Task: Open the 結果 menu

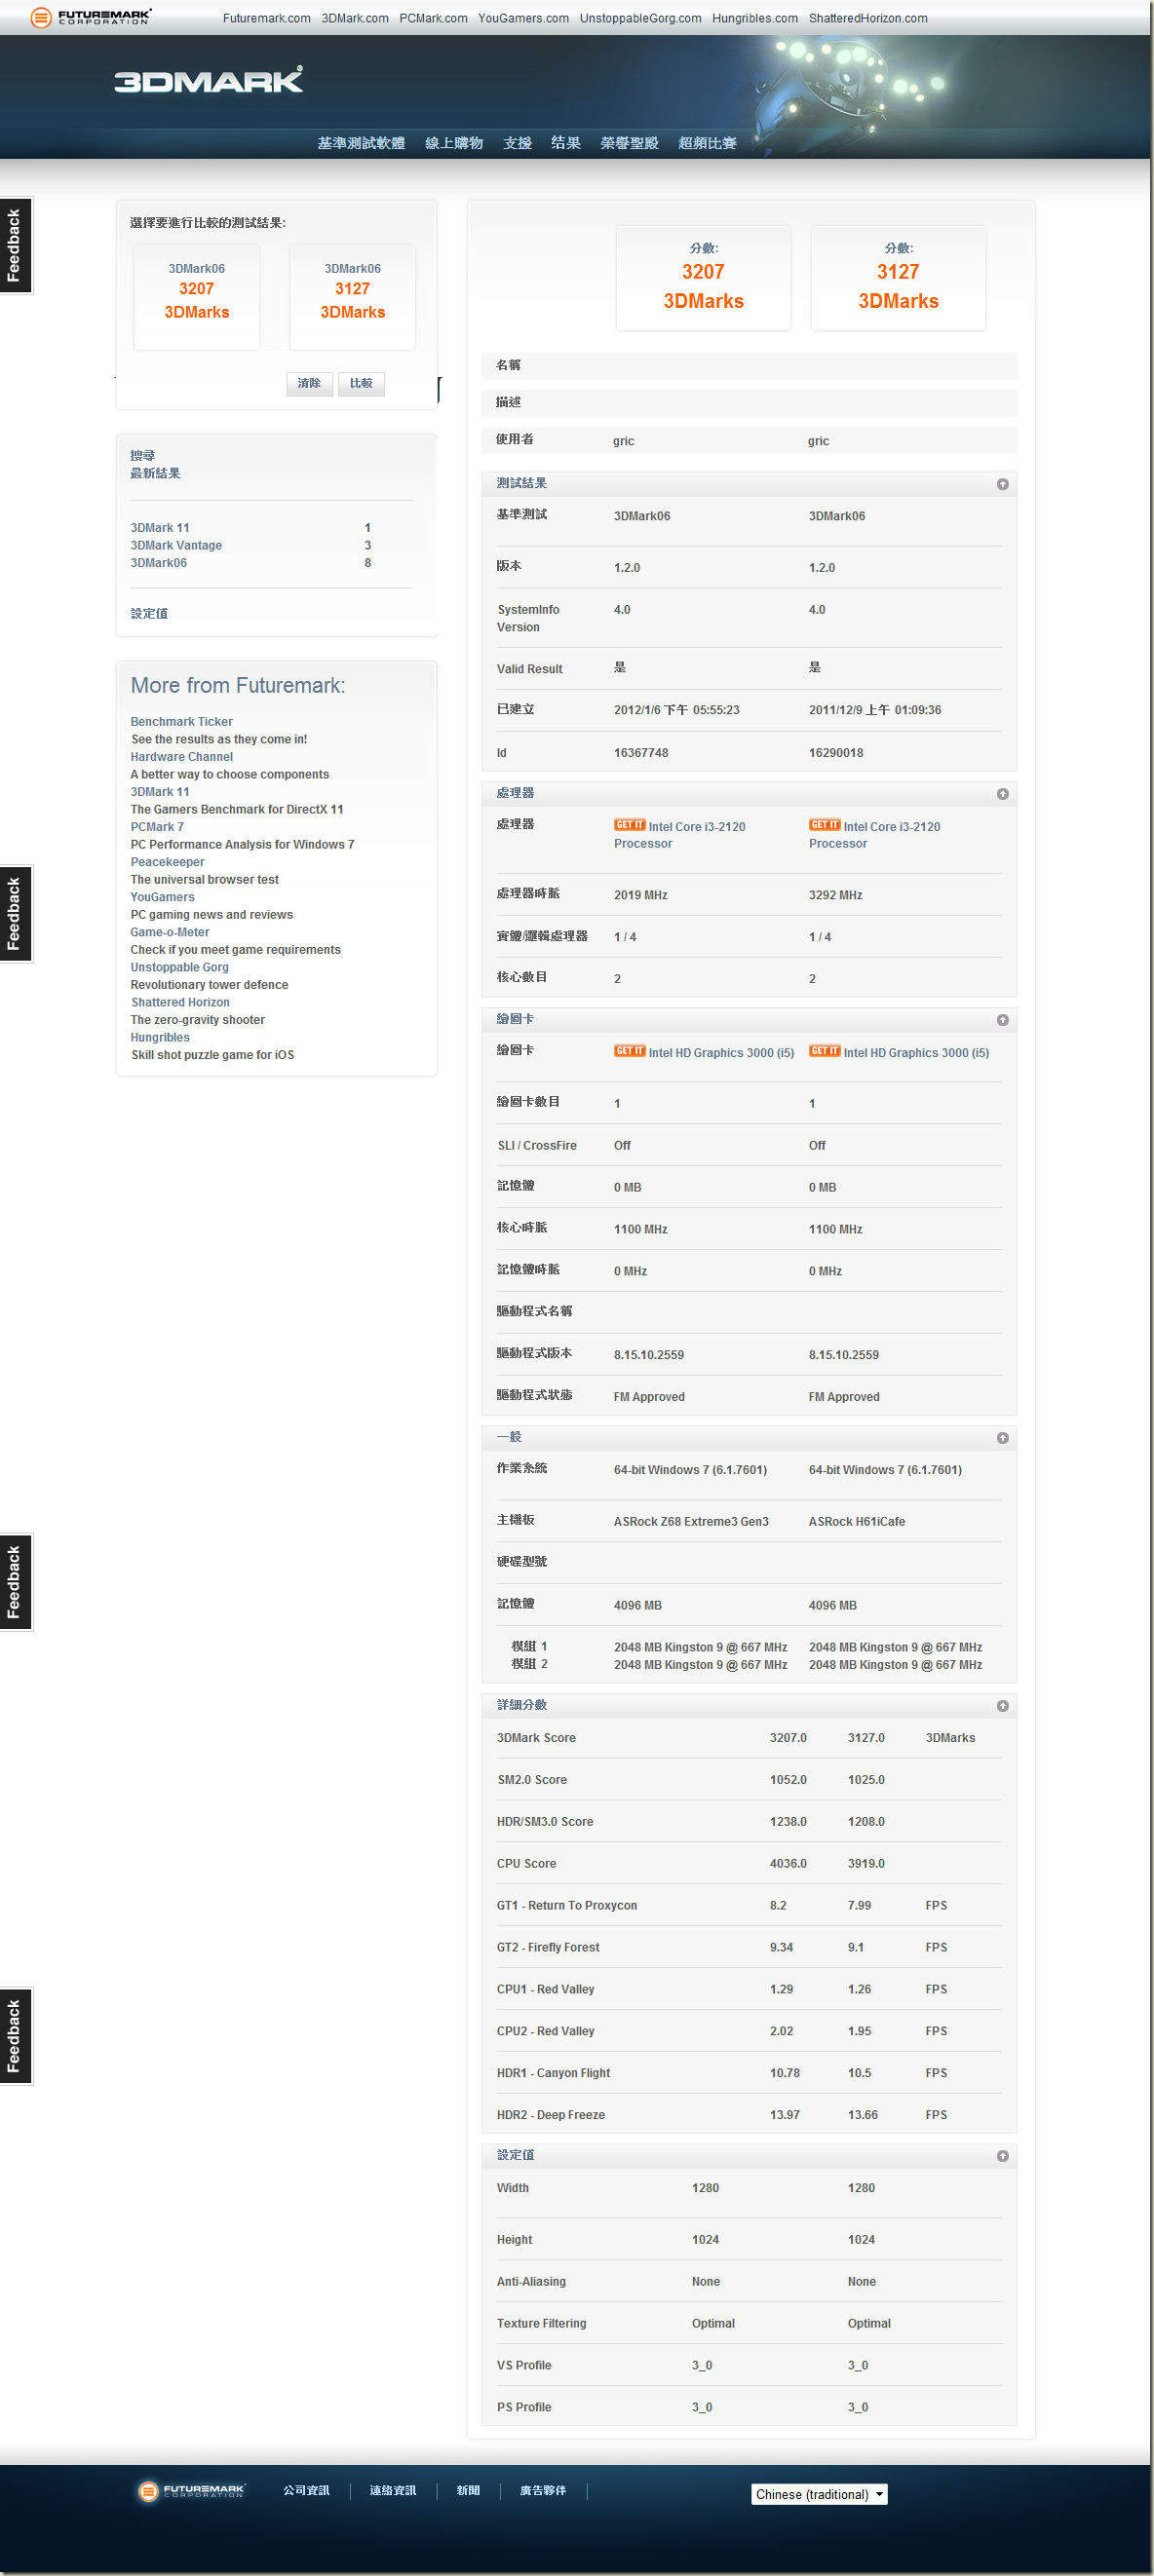Action: tap(566, 143)
